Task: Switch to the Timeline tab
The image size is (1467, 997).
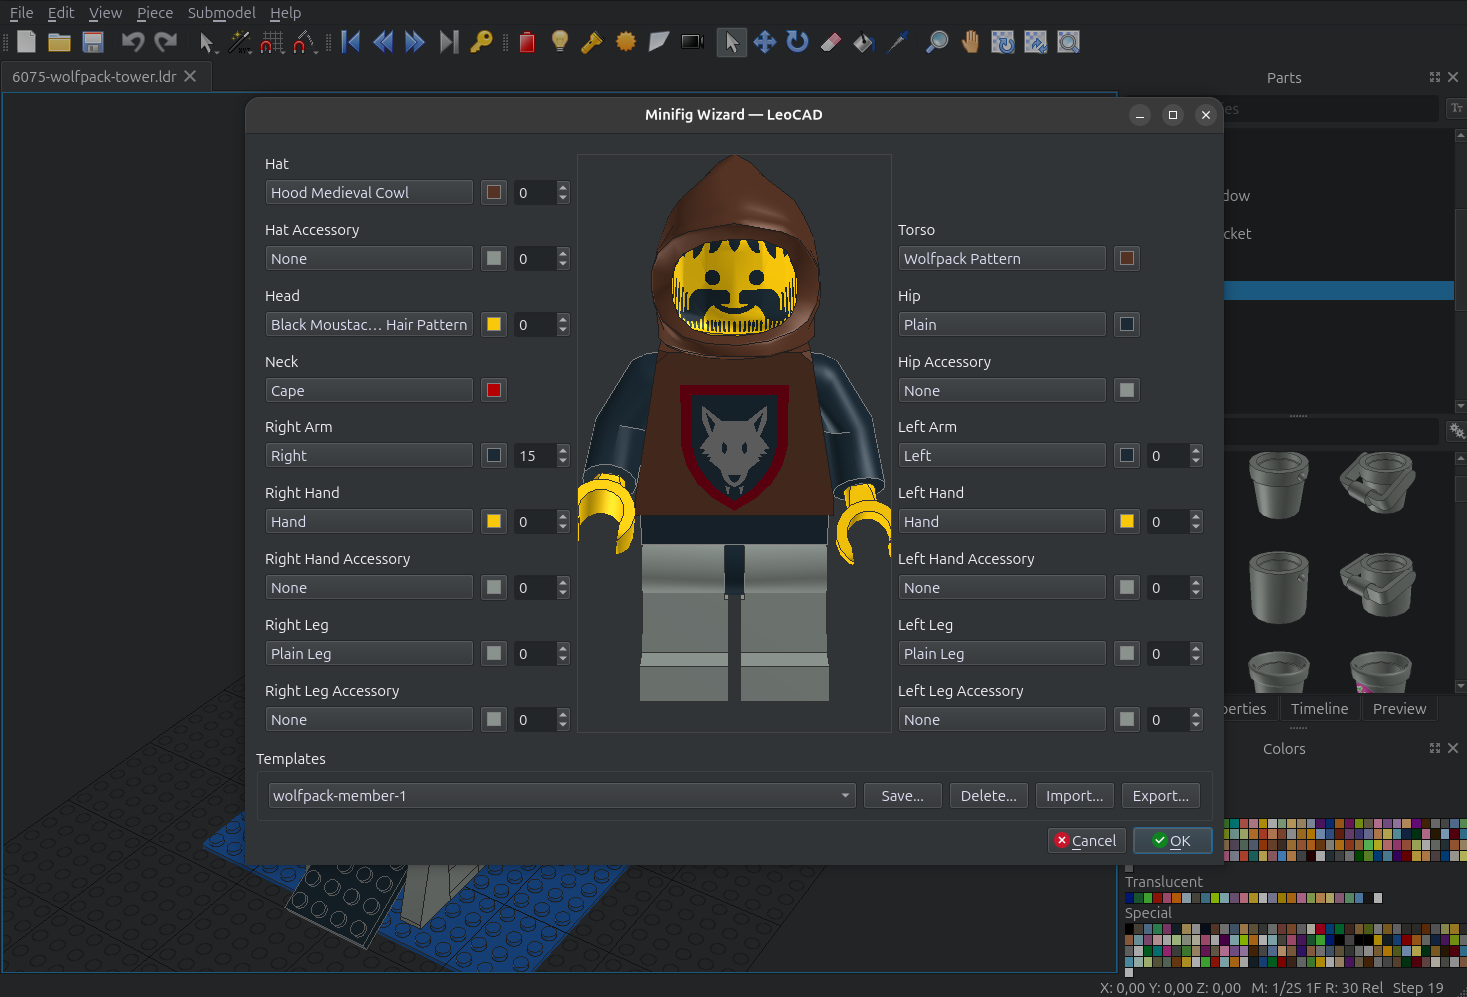Action: pyautogui.click(x=1319, y=708)
